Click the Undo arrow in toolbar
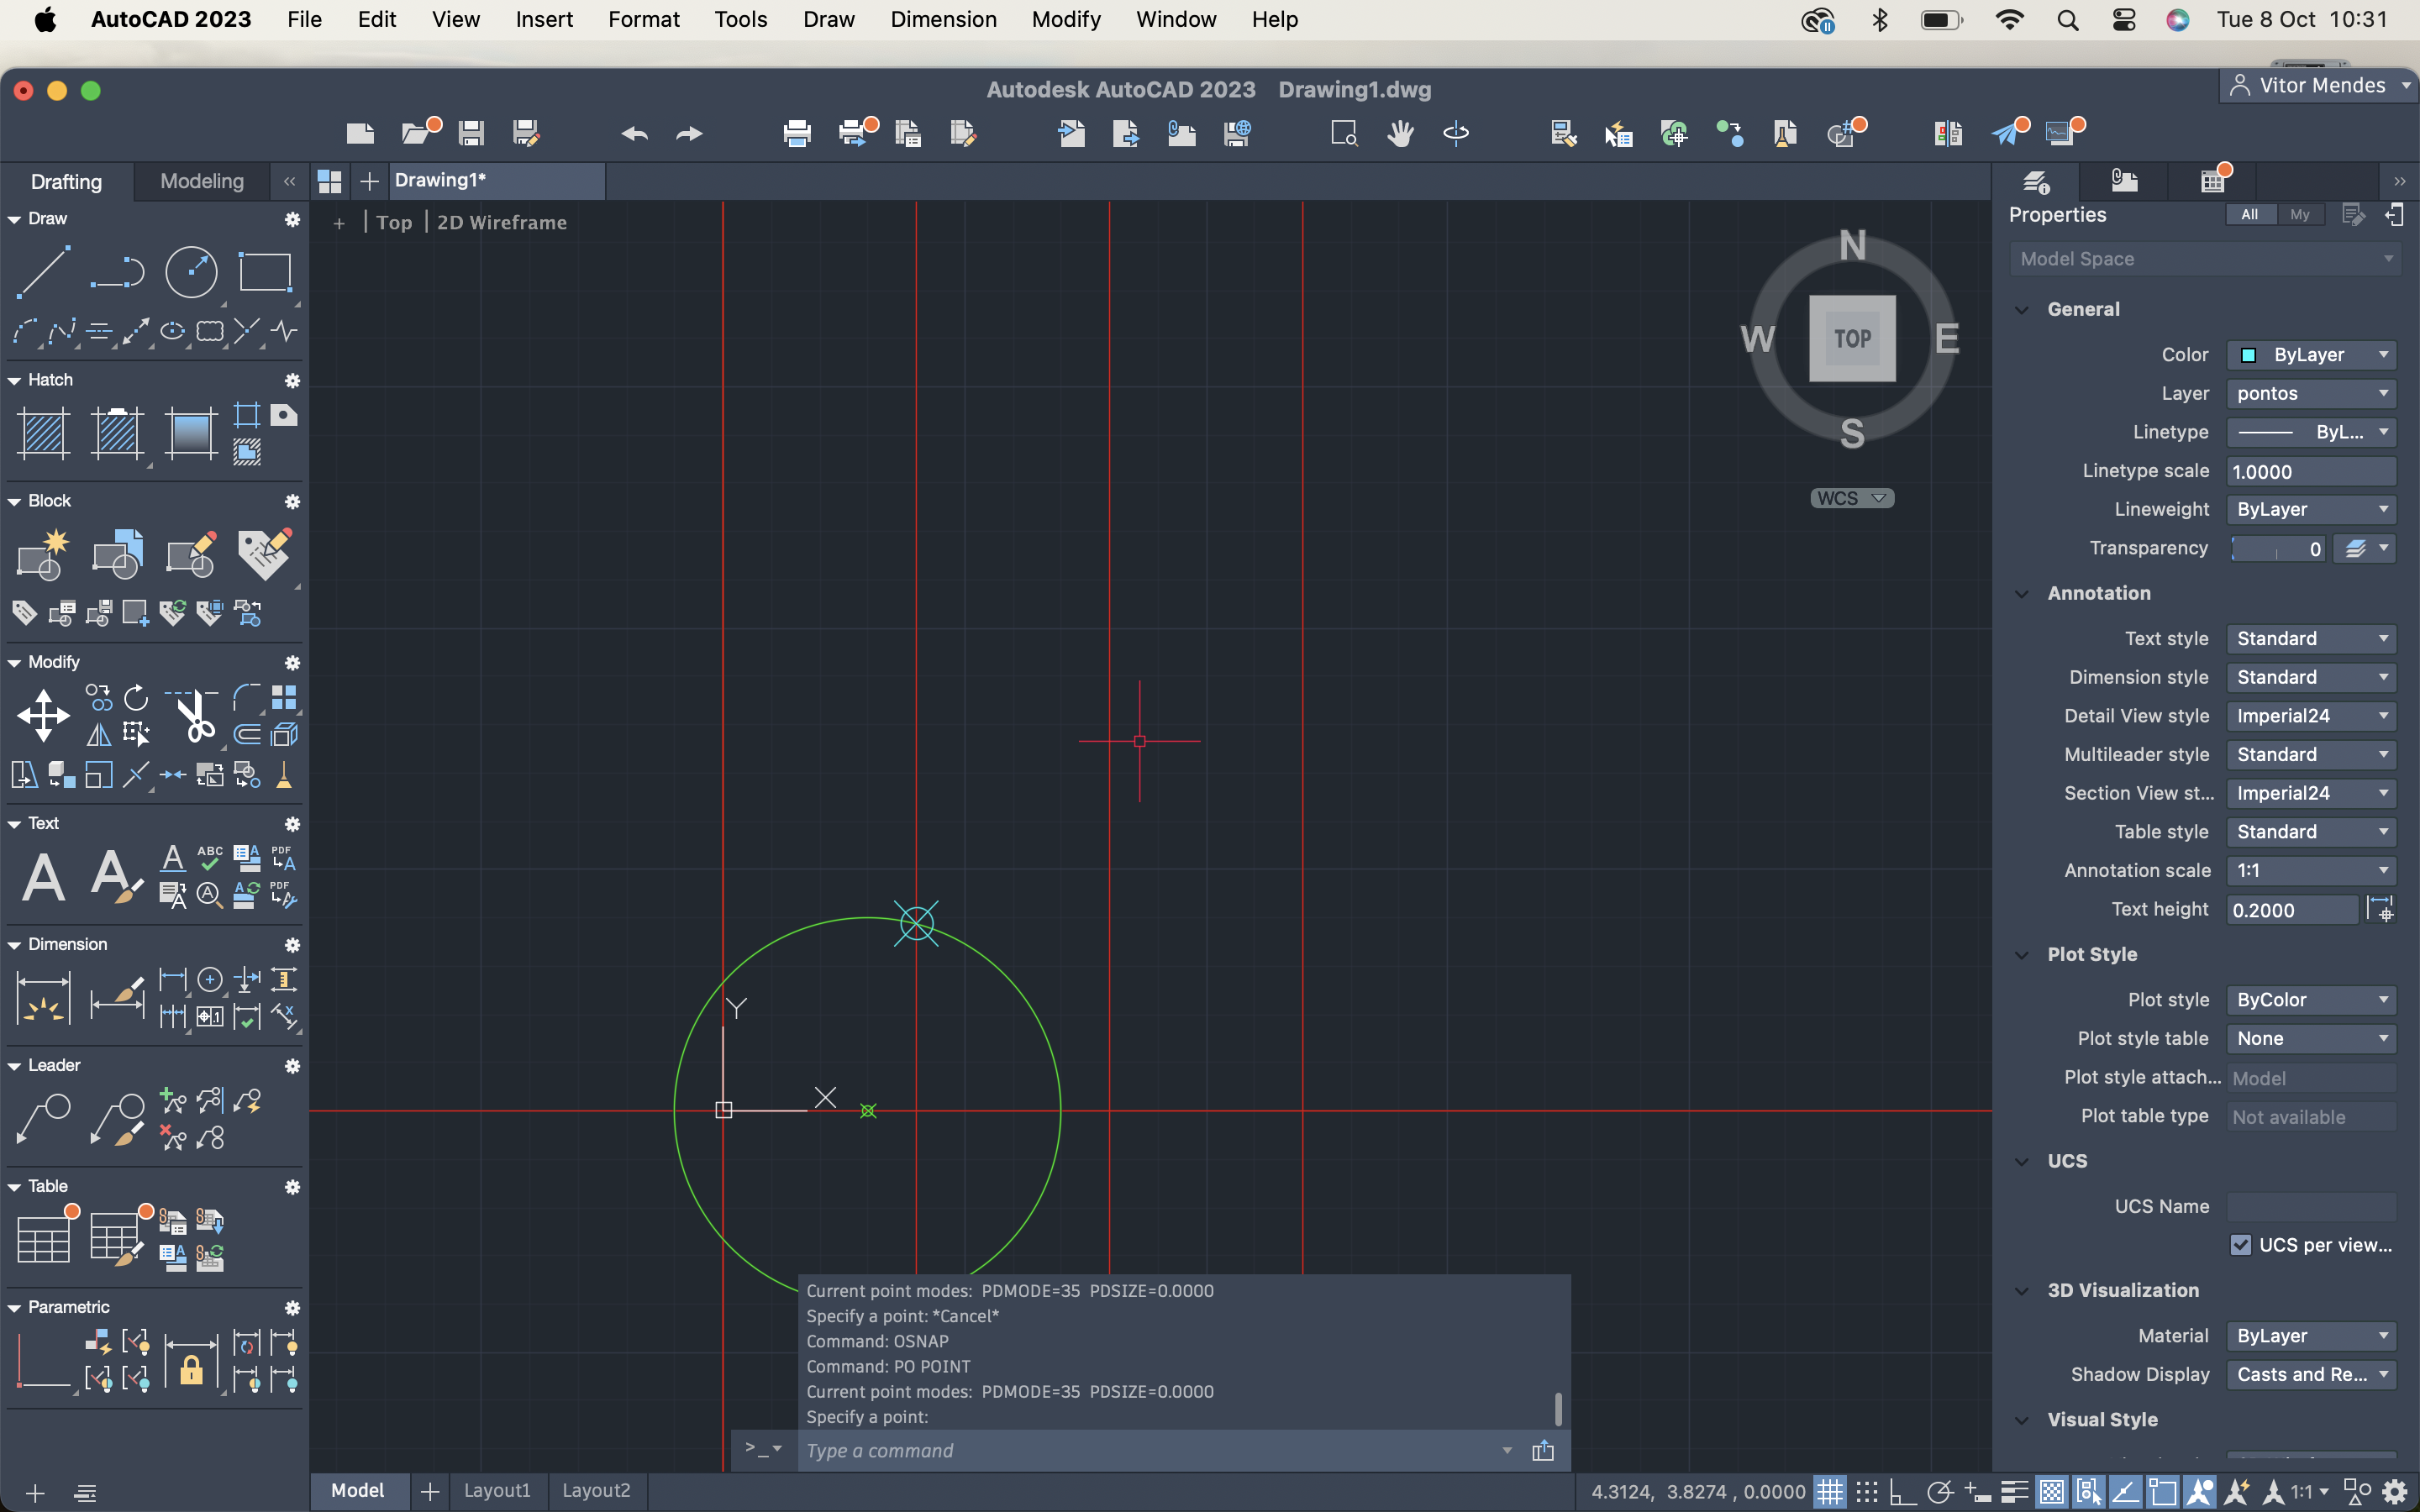Viewport: 2420px width, 1512px height. [x=634, y=133]
